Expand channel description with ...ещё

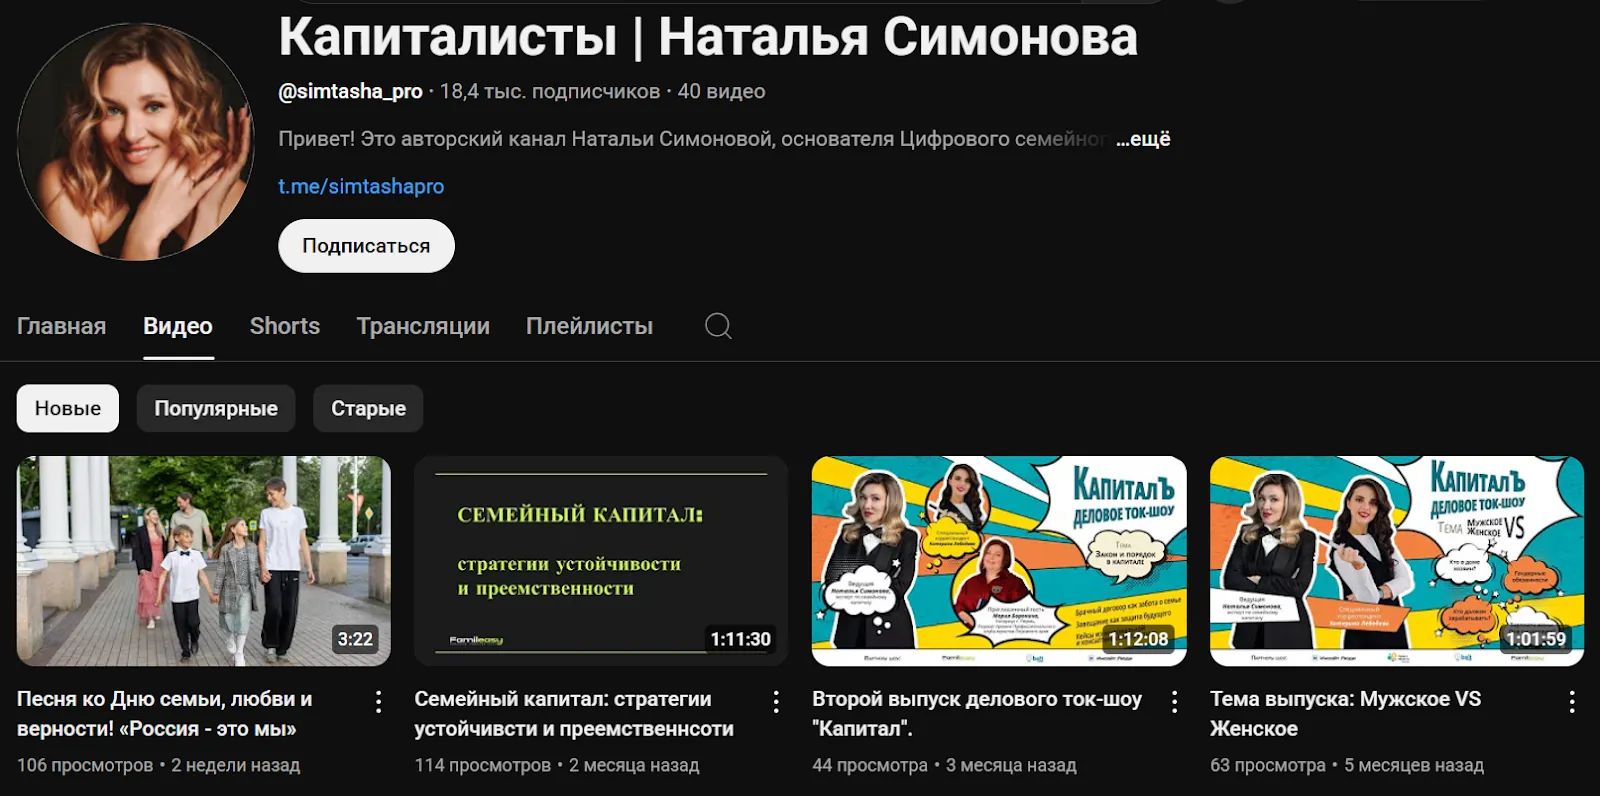1143,139
